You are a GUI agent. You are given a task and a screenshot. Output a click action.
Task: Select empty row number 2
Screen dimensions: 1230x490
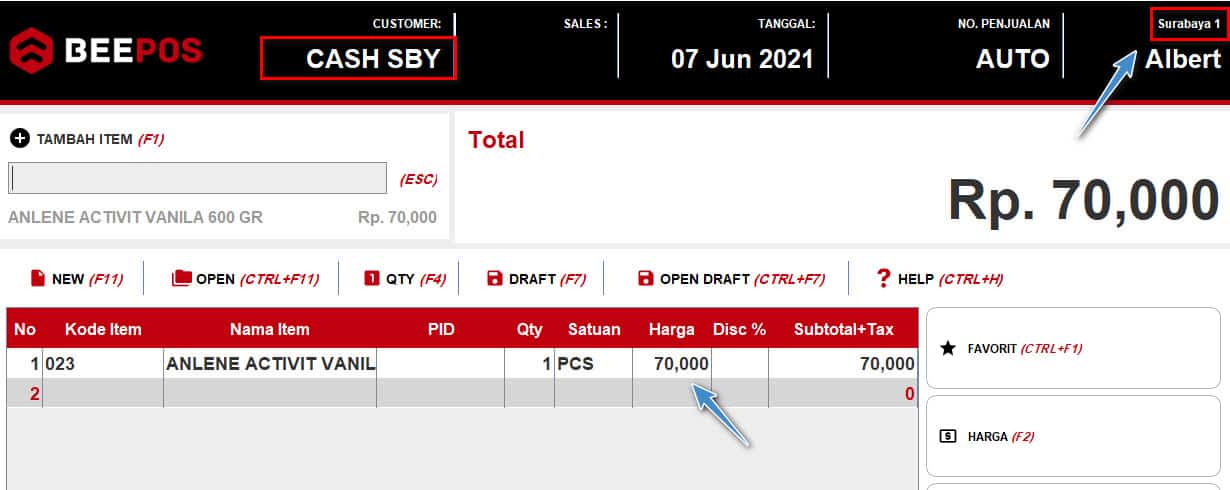click(462, 394)
